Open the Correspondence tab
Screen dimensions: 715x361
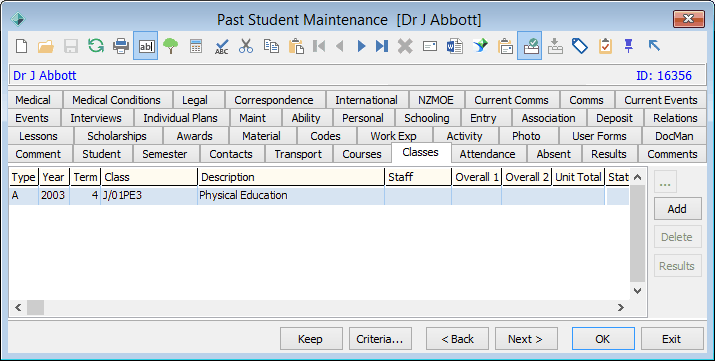coord(274,100)
